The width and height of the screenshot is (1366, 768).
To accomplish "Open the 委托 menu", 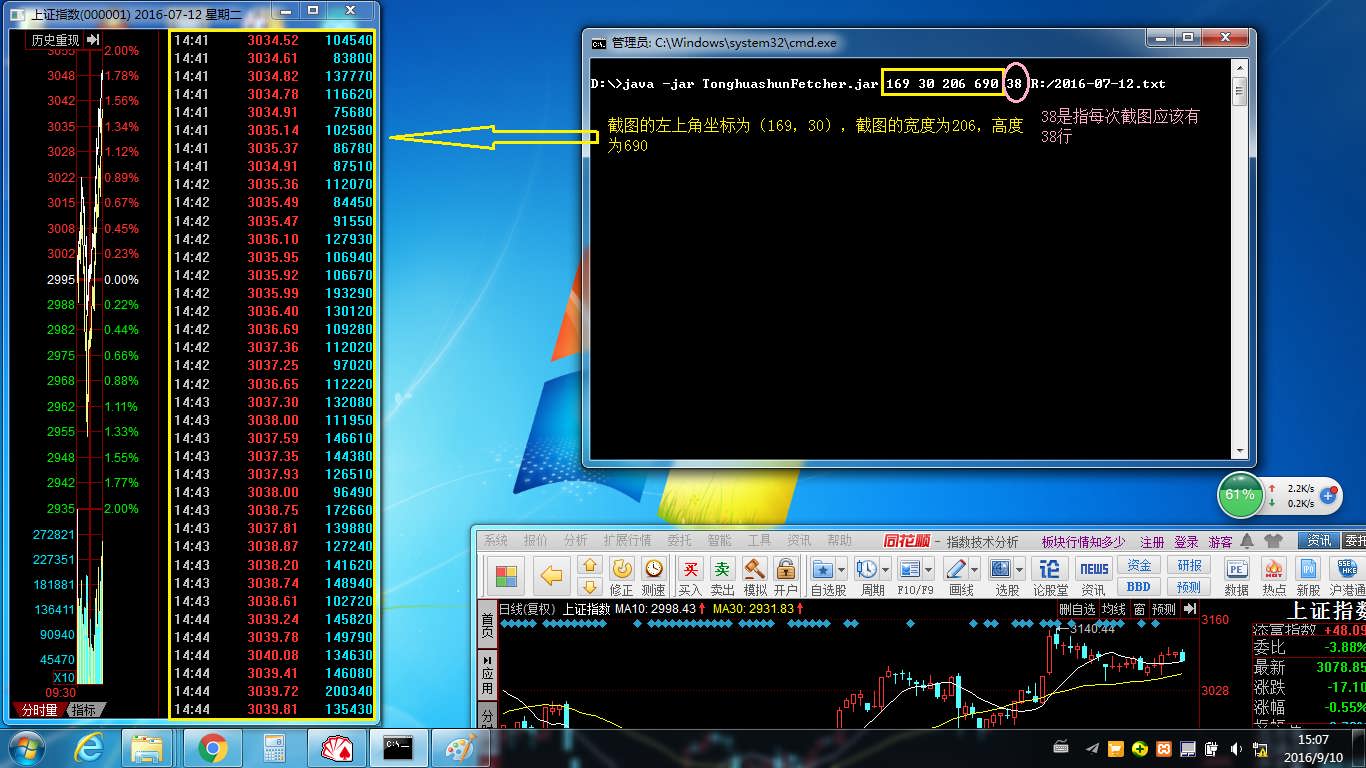I will [679, 541].
